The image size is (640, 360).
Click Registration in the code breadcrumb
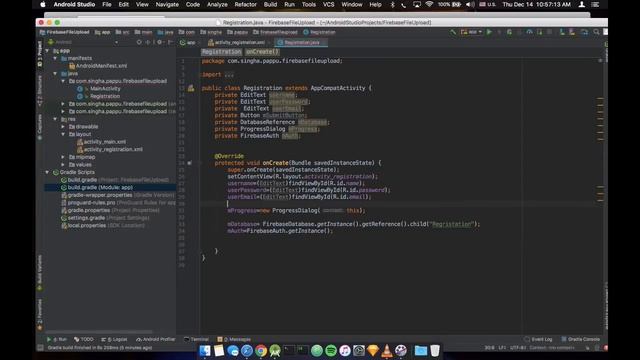pyautogui.click(x=222, y=52)
